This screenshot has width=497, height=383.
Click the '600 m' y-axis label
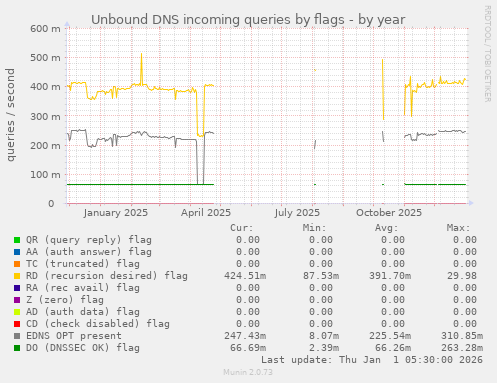(x=45, y=29)
